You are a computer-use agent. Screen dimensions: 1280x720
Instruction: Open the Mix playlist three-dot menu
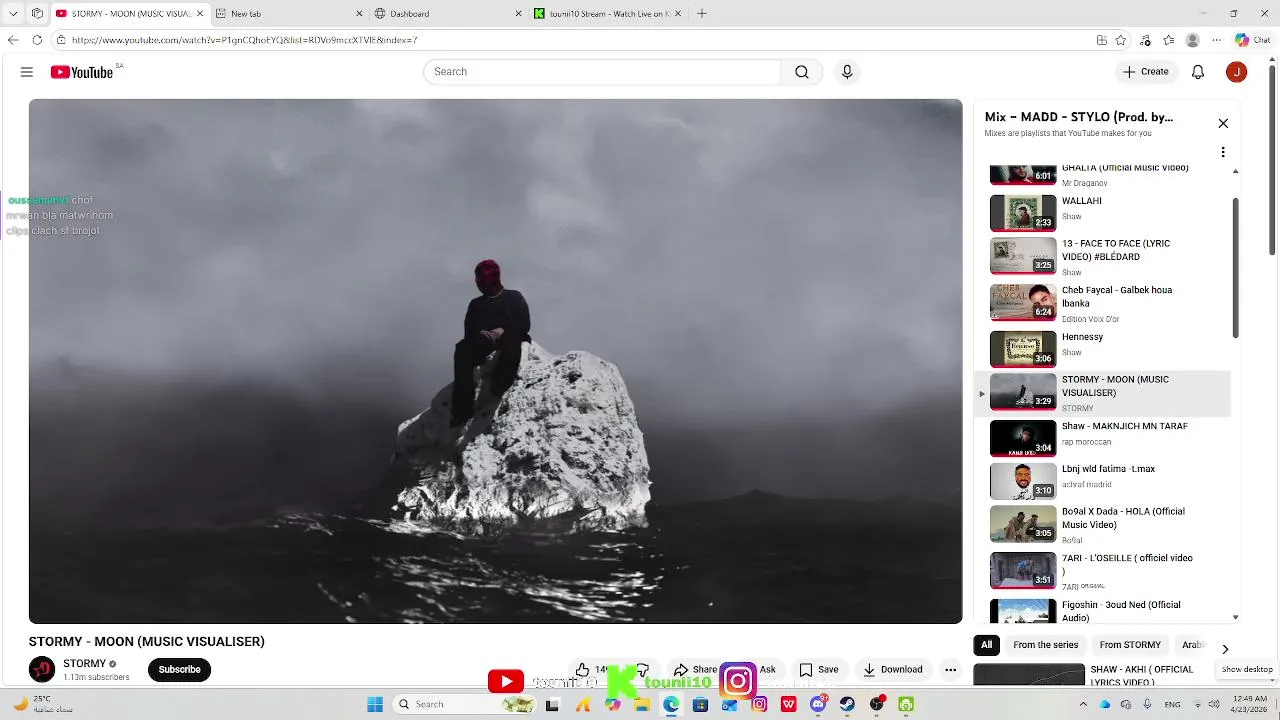[x=1223, y=152]
